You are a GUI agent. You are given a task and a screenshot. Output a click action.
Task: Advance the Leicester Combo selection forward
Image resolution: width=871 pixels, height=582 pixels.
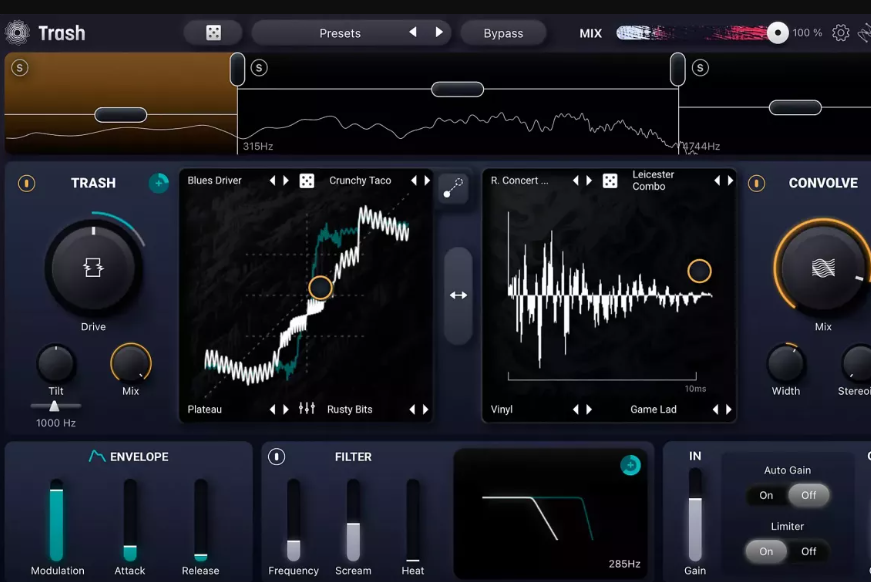(730, 181)
